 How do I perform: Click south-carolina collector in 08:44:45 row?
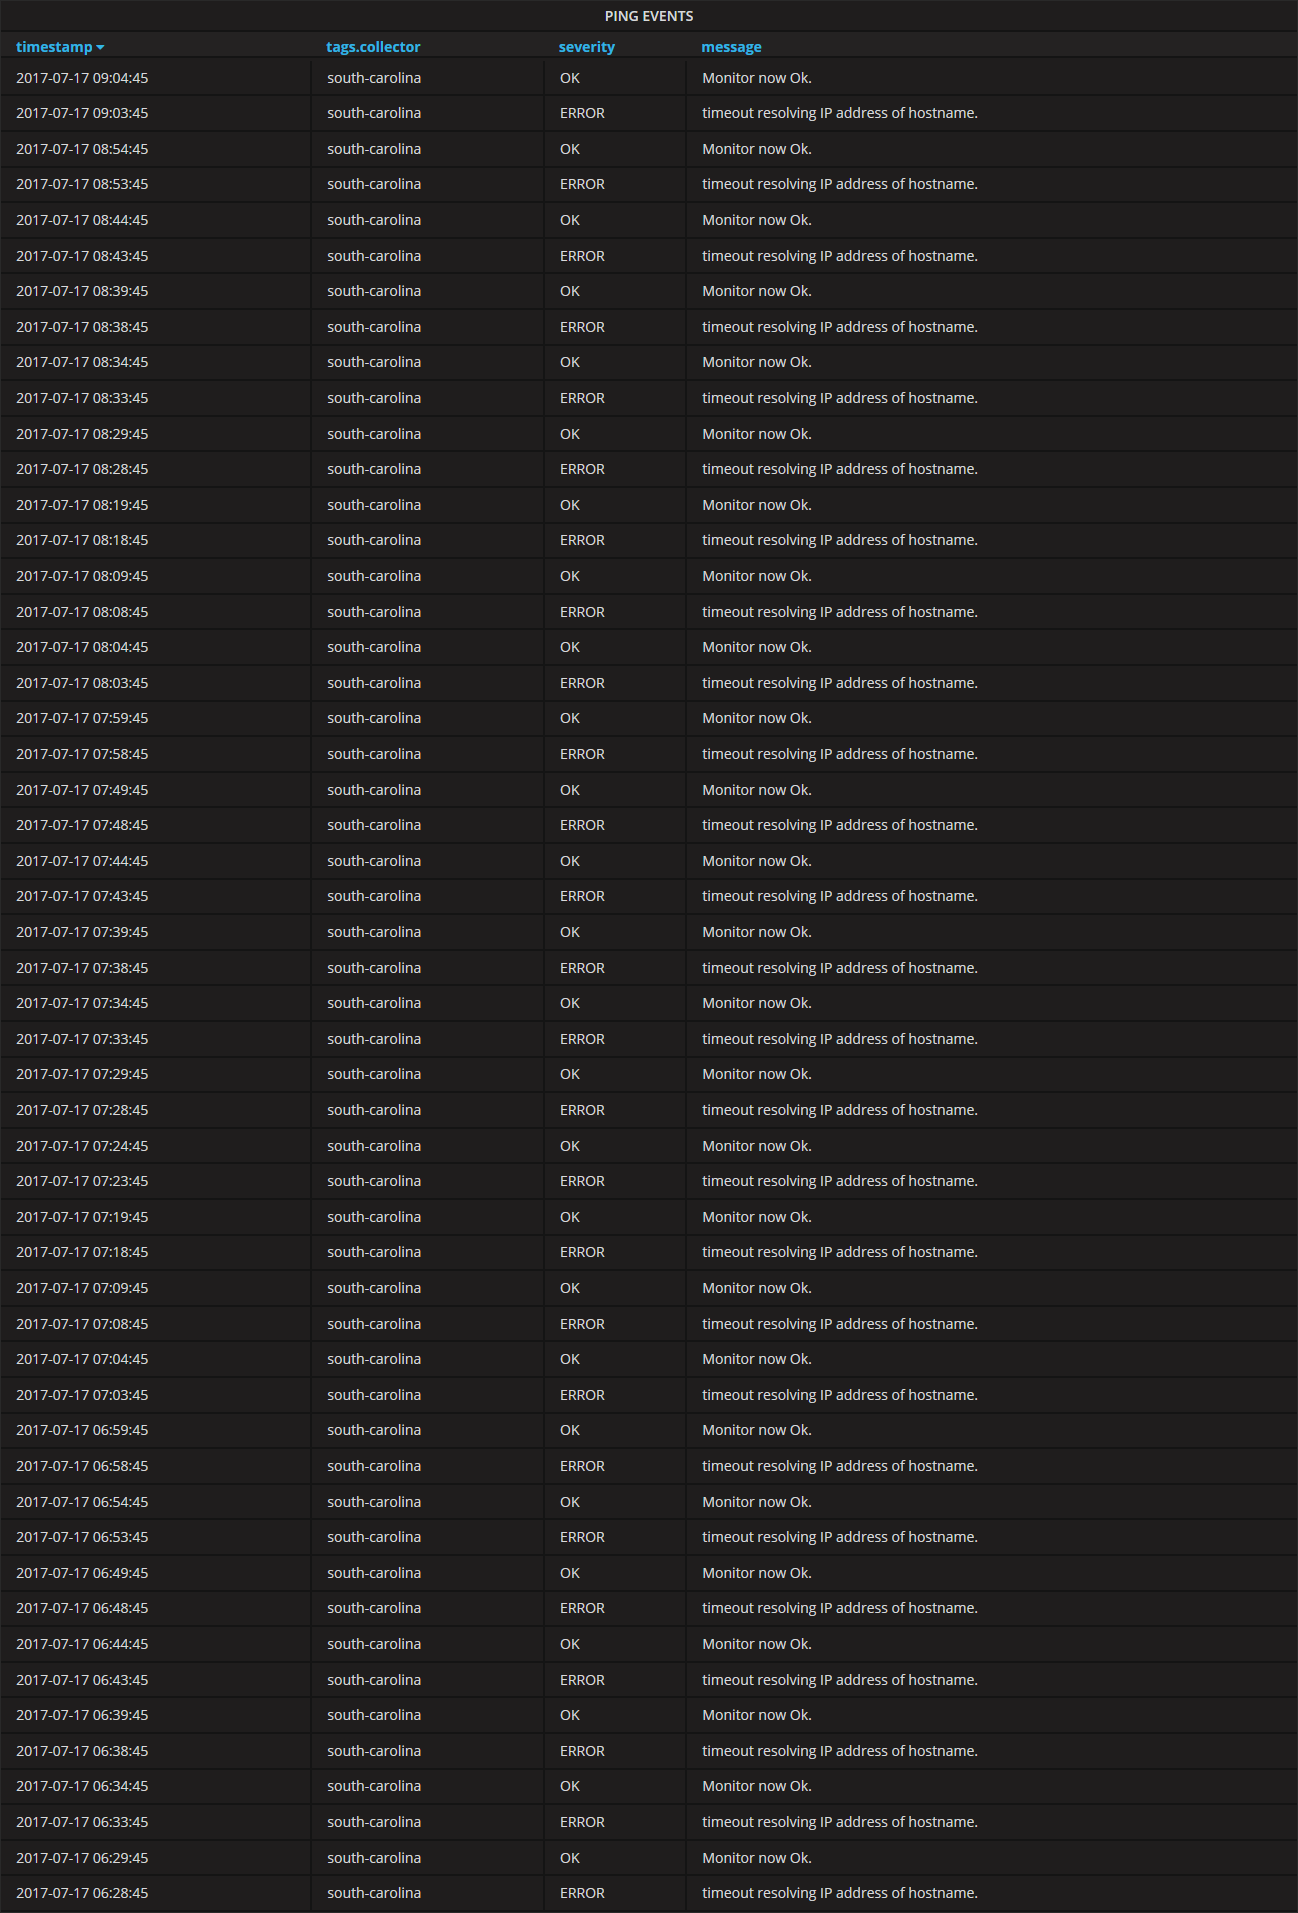[x=373, y=220]
